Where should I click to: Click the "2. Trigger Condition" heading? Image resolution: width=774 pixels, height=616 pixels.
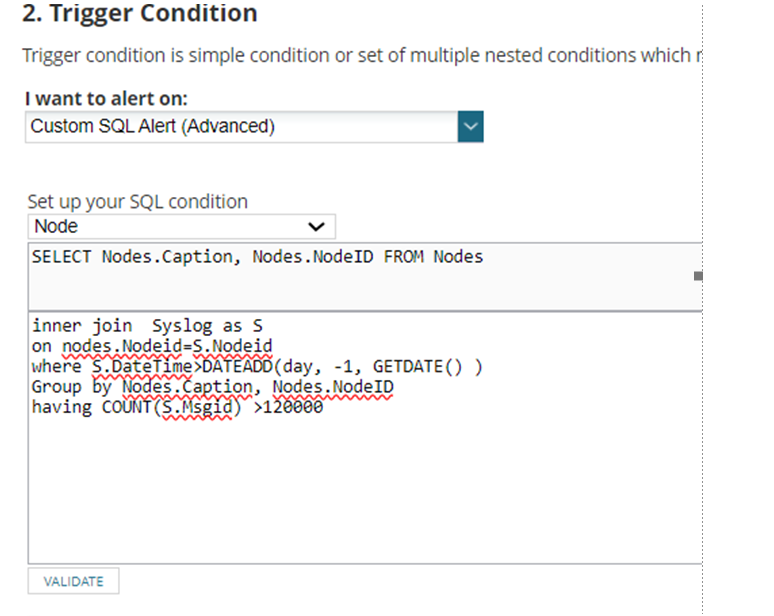pyautogui.click(x=139, y=14)
